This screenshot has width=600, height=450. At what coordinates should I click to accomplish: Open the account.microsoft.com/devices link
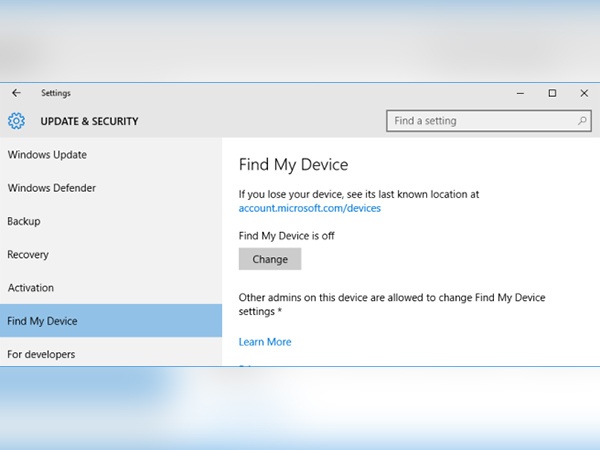[x=309, y=208]
